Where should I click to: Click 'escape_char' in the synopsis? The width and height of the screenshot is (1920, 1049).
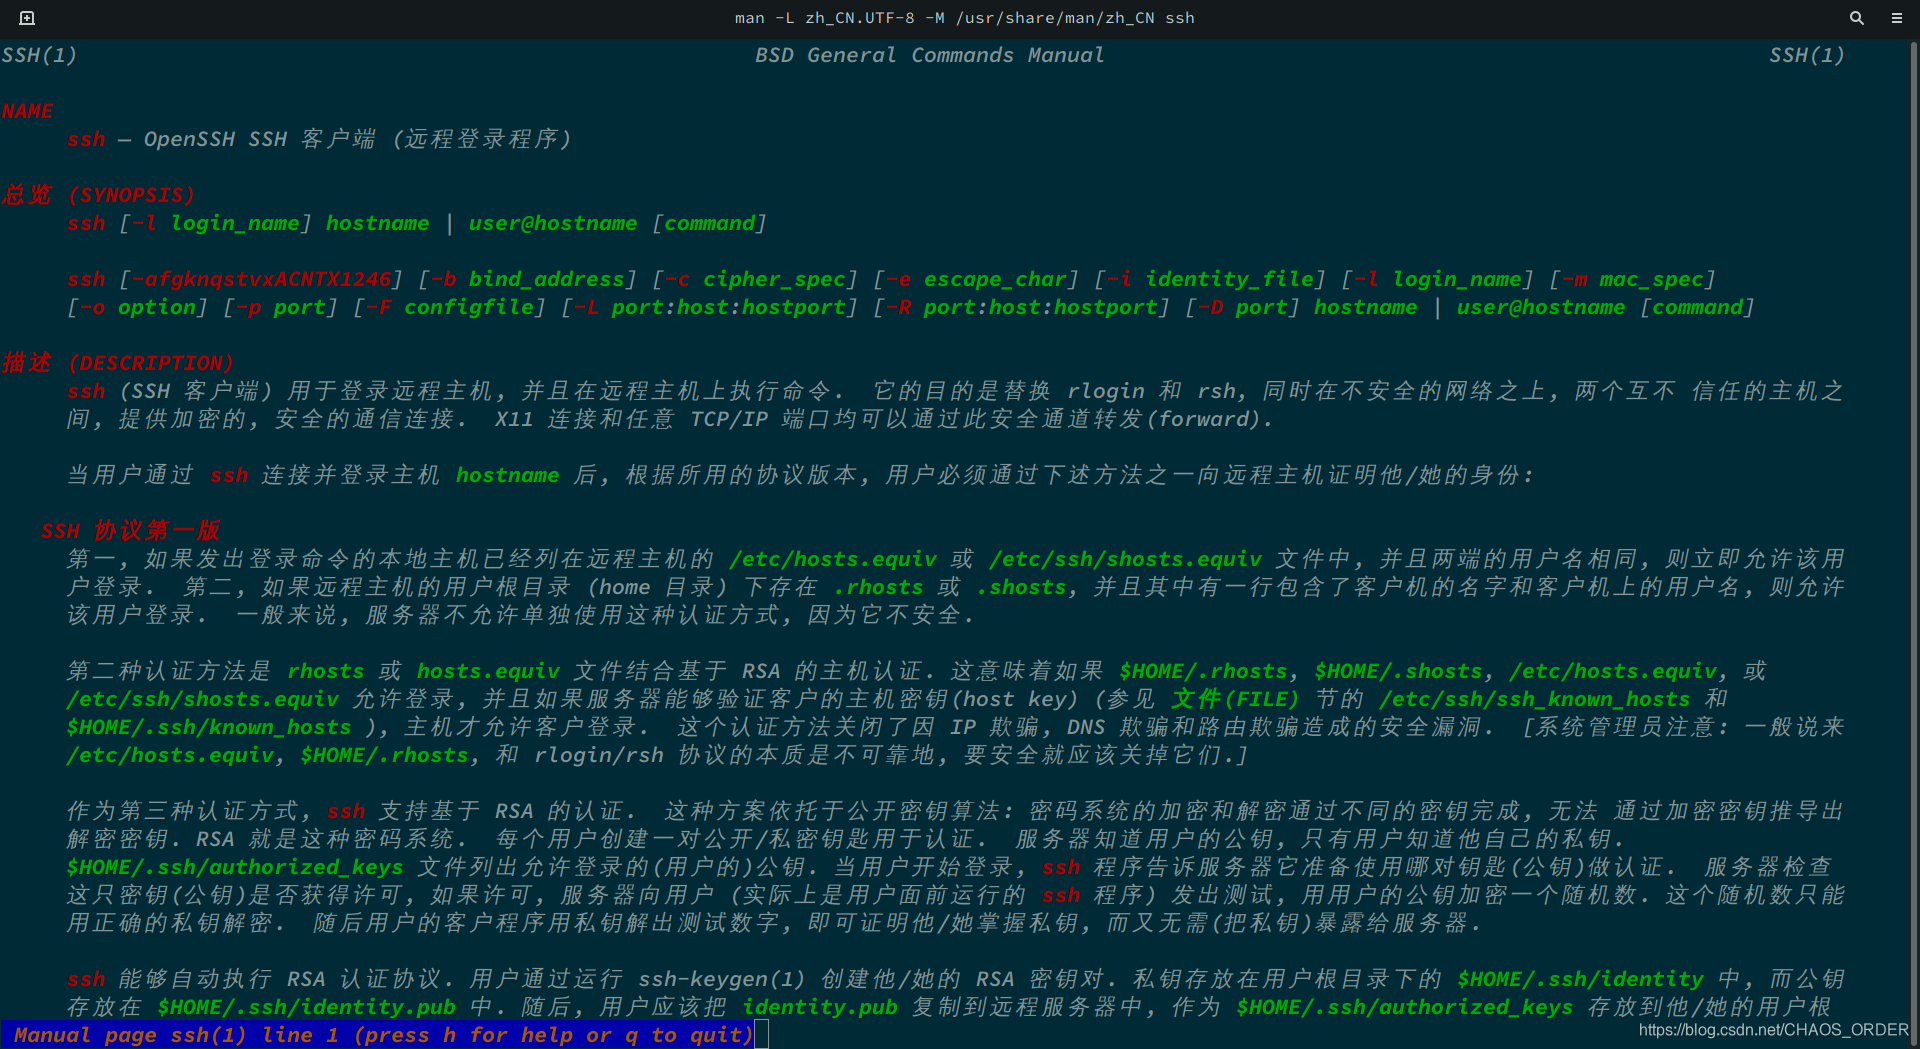pyautogui.click(x=995, y=279)
